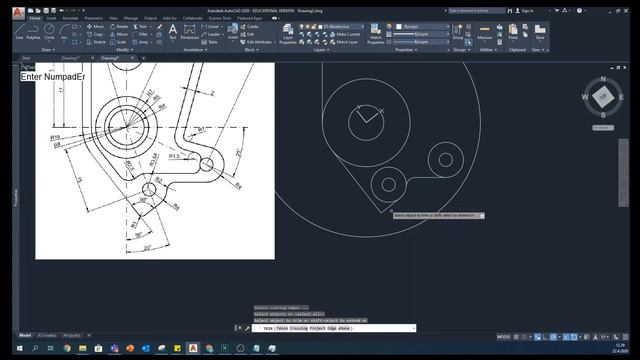
Task: Activate the Array command
Action: coord(140,42)
